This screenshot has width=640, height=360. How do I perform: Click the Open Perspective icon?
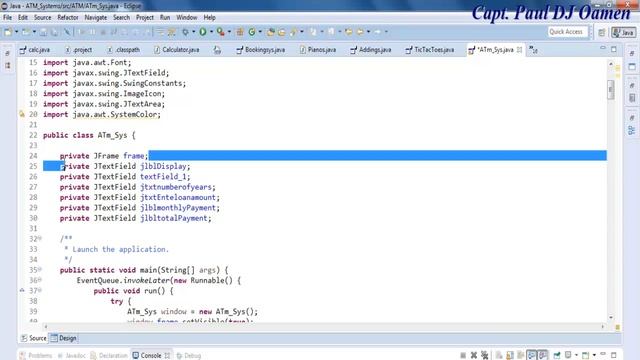click(x=602, y=33)
